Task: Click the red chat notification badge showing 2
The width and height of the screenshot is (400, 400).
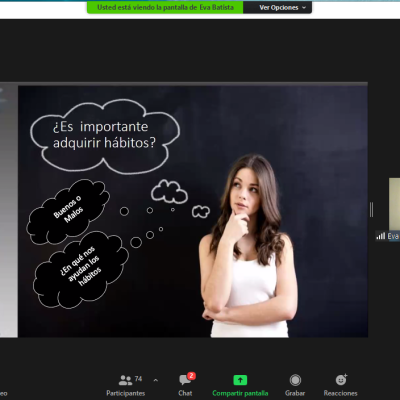Action: tap(191, 376)
